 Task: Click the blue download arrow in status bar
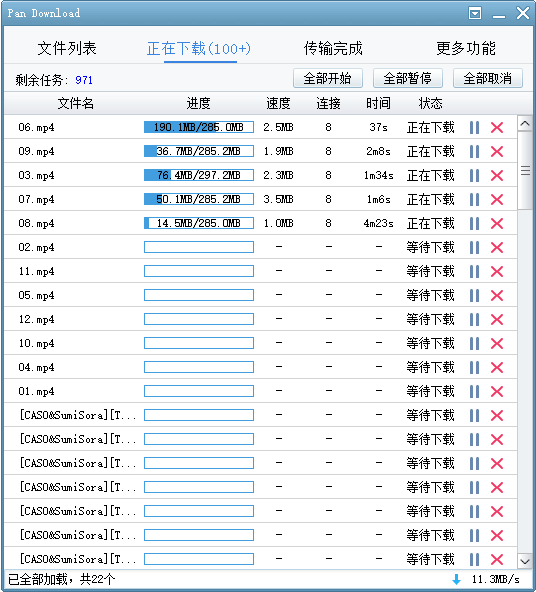point(457,580)
